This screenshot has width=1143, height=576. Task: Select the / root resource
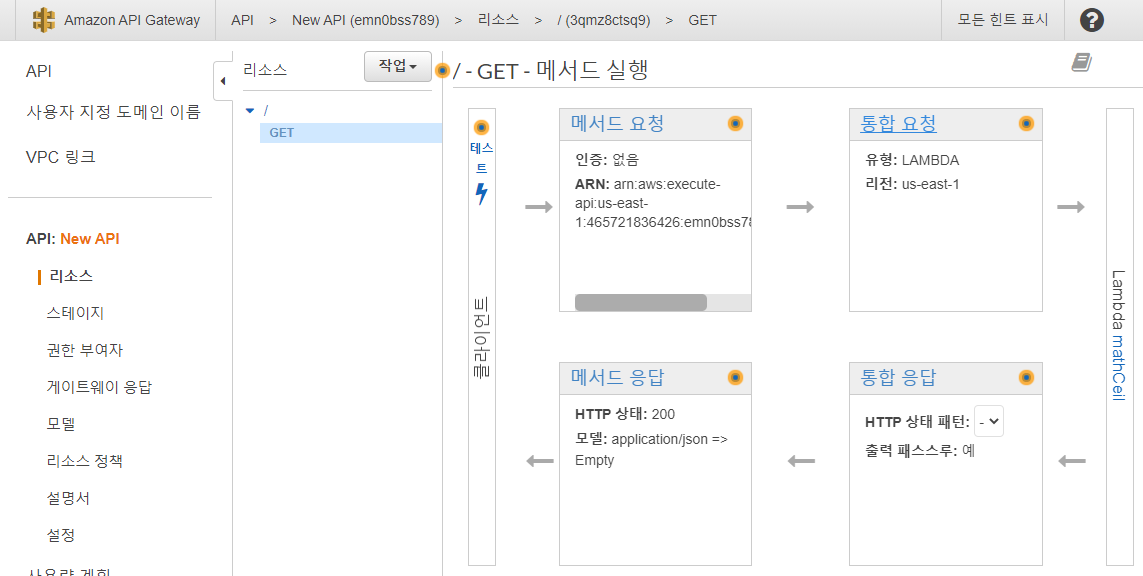coord(266,111)
